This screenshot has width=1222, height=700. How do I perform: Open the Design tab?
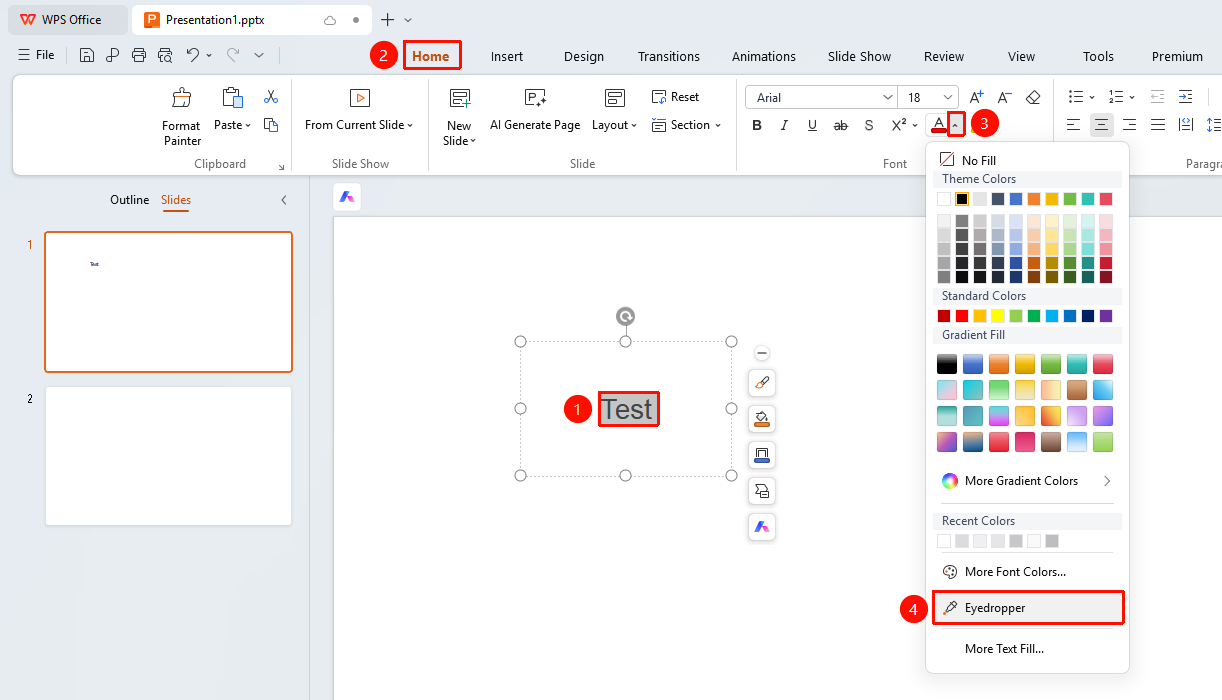584,56
